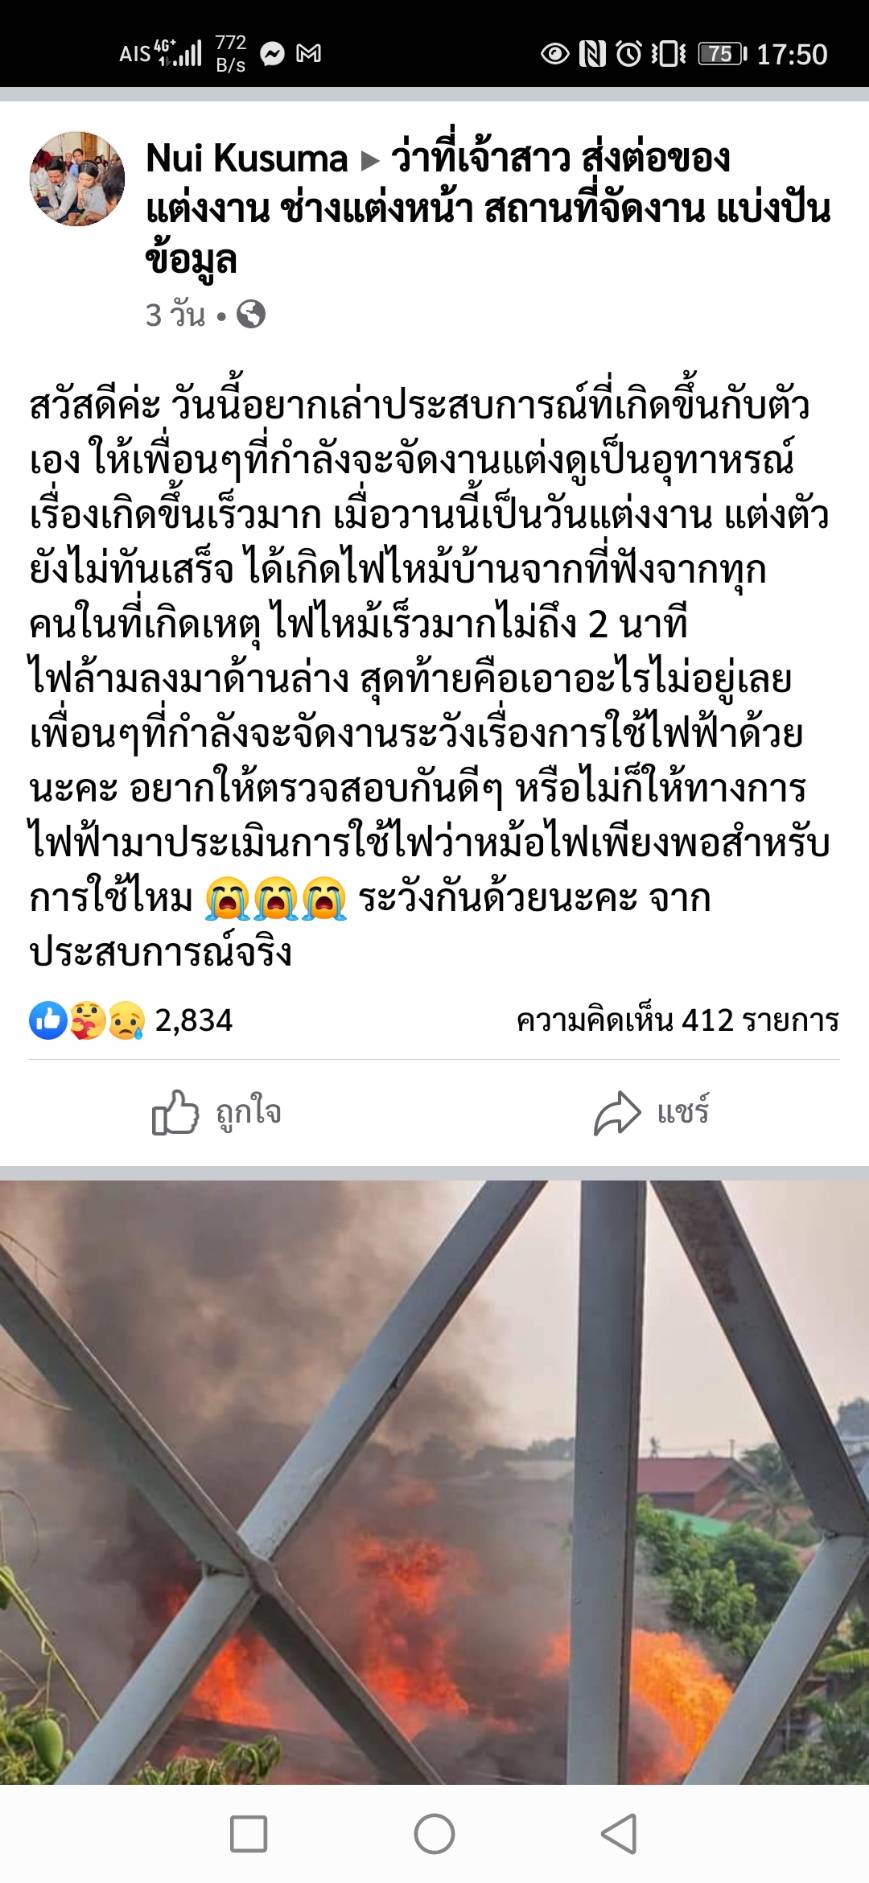Open the group name ว่าที่เจ้าสาว link
The image size is (869, 1883).
[488, 208]
